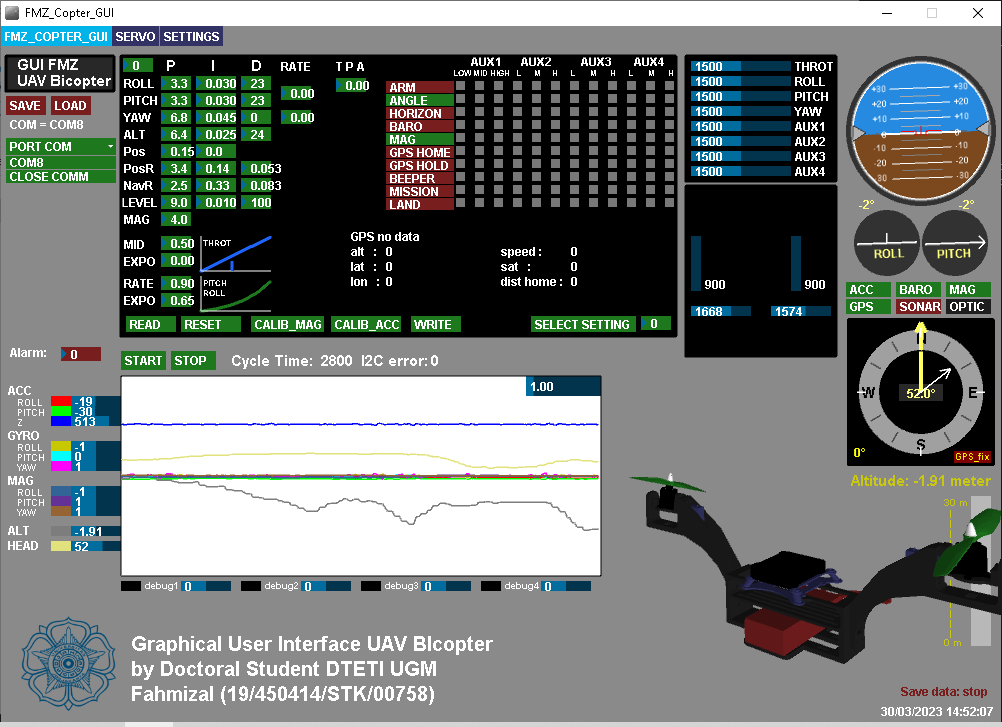Open the SETTINGS tab
Image resolution: width=1002 pixels, height=727 pixels.
191,37
